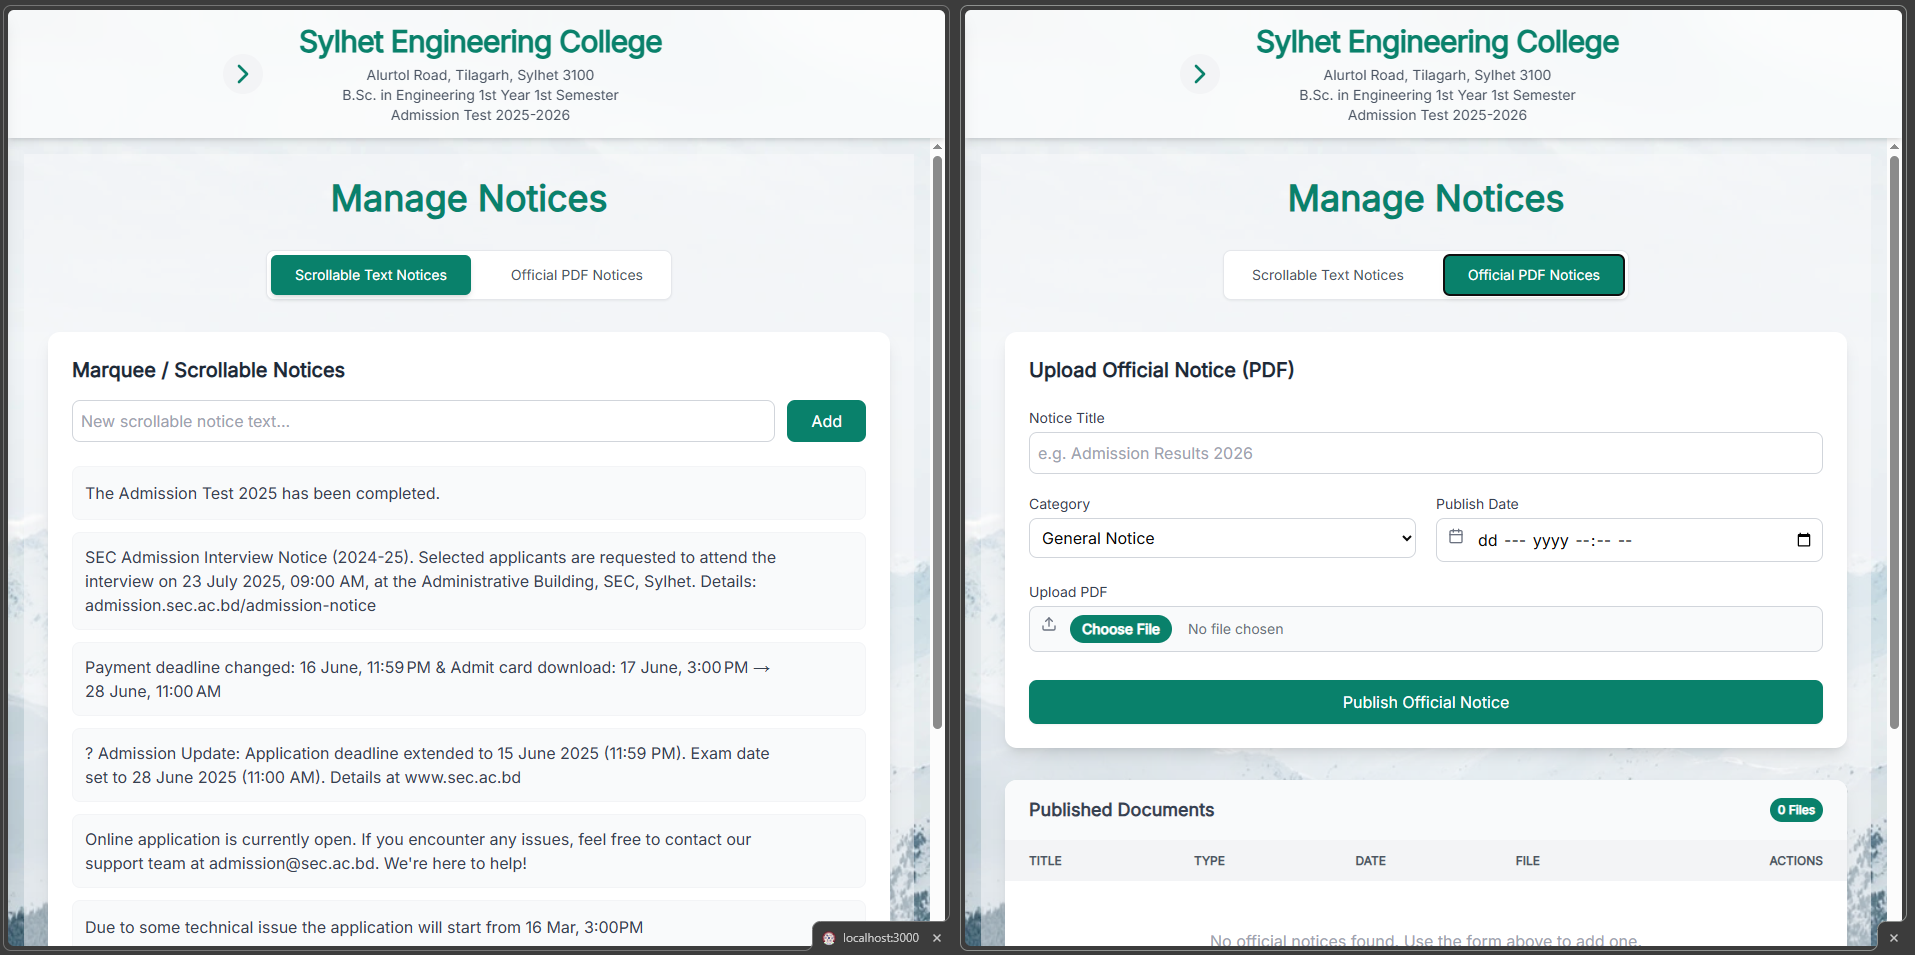Click 'No file chosen' text

[x=1235, y=629]
